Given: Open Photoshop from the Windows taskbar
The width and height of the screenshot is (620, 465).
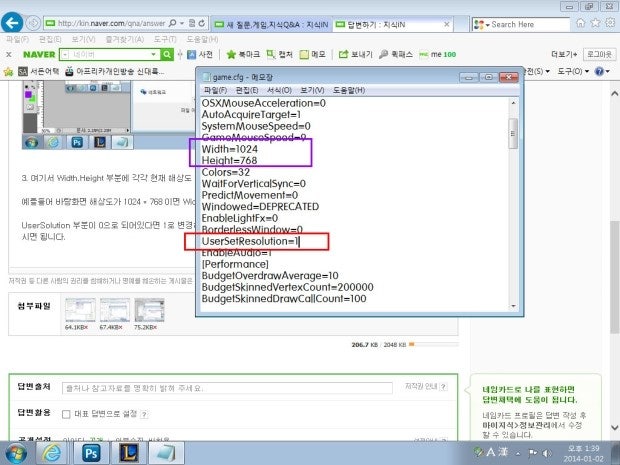Looking at the screenshot, I should (x=91, y=452).
